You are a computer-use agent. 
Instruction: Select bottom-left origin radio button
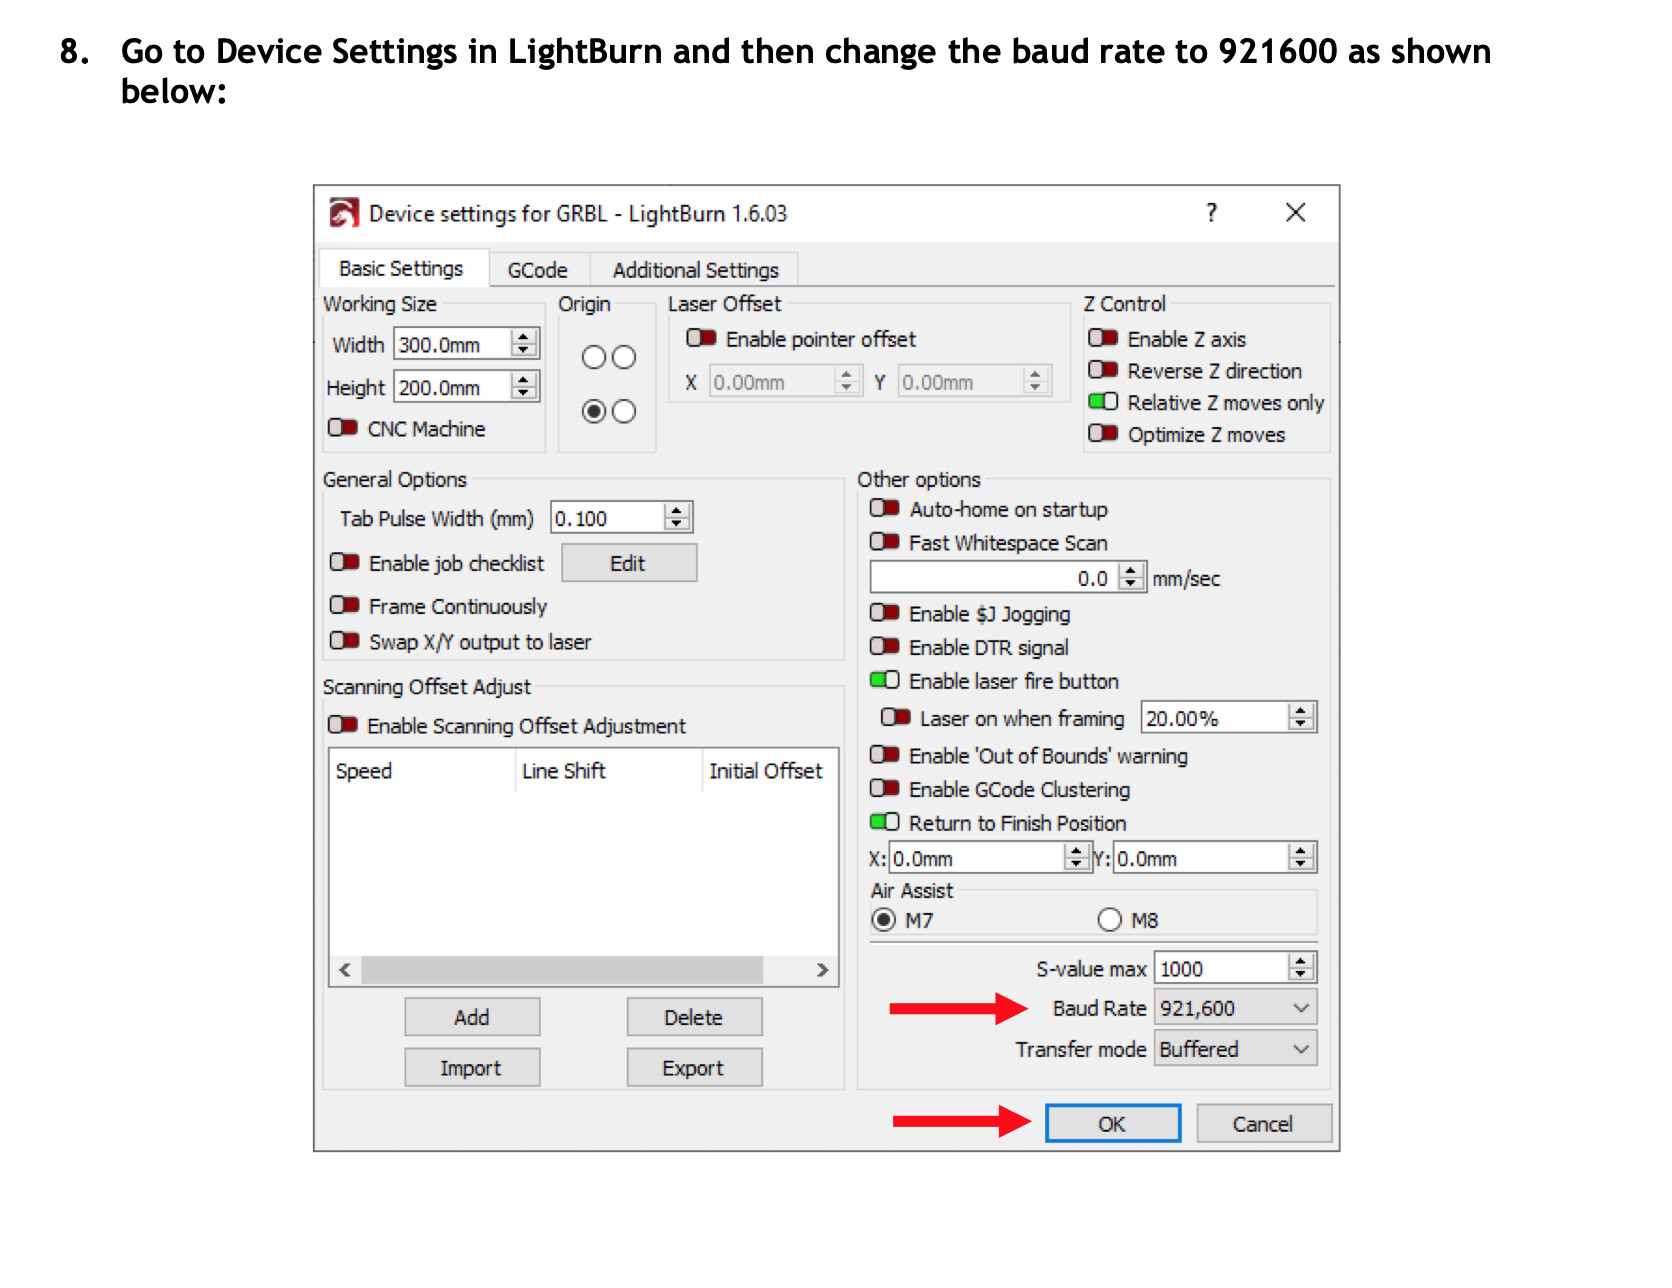coord(594,411)
